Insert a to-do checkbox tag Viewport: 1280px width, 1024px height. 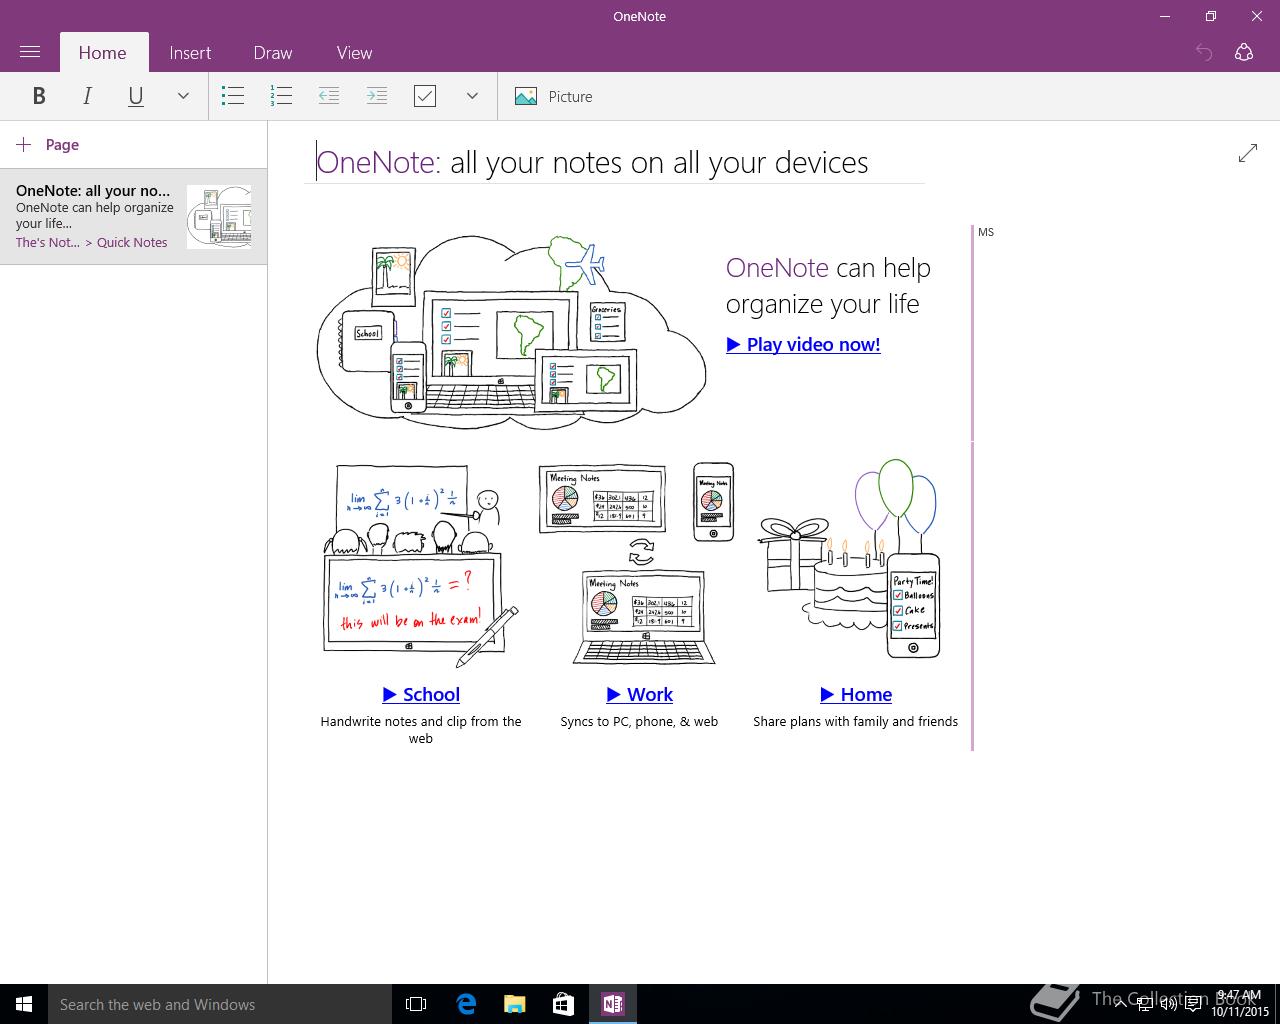click(425, 96)
